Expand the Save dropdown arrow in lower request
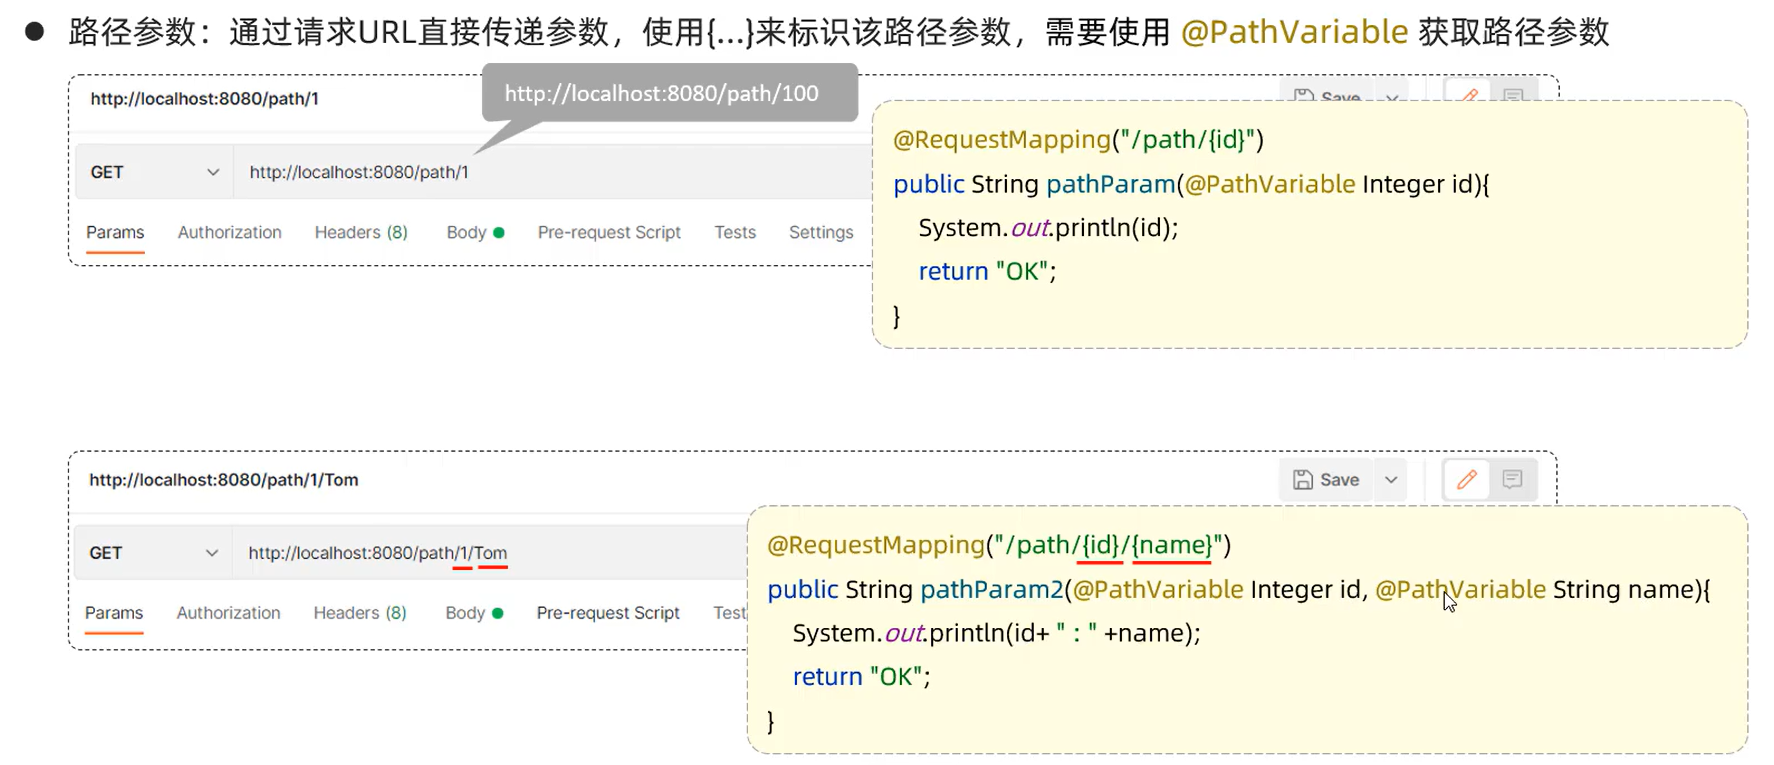The width and height of the screenshot is (1774, 765). (x=1391, y=480)
